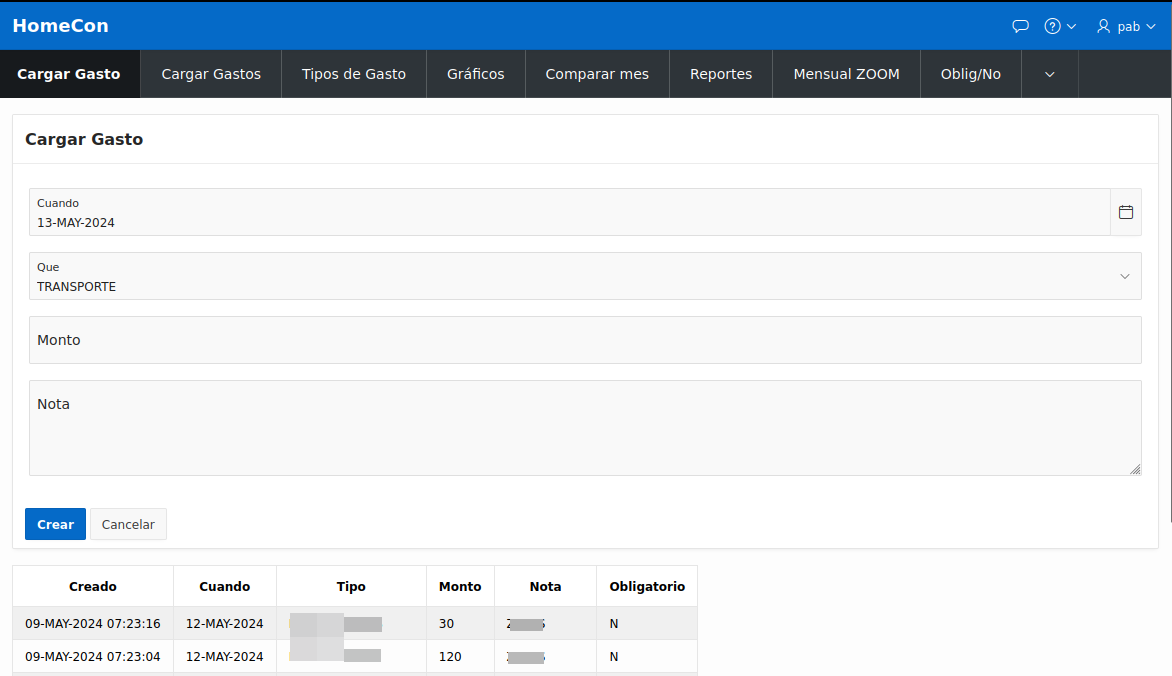This screenshot has height=676, width=1172.
Task: Expand the navigation overflow chevron menu
Action: click(1049, 73)
